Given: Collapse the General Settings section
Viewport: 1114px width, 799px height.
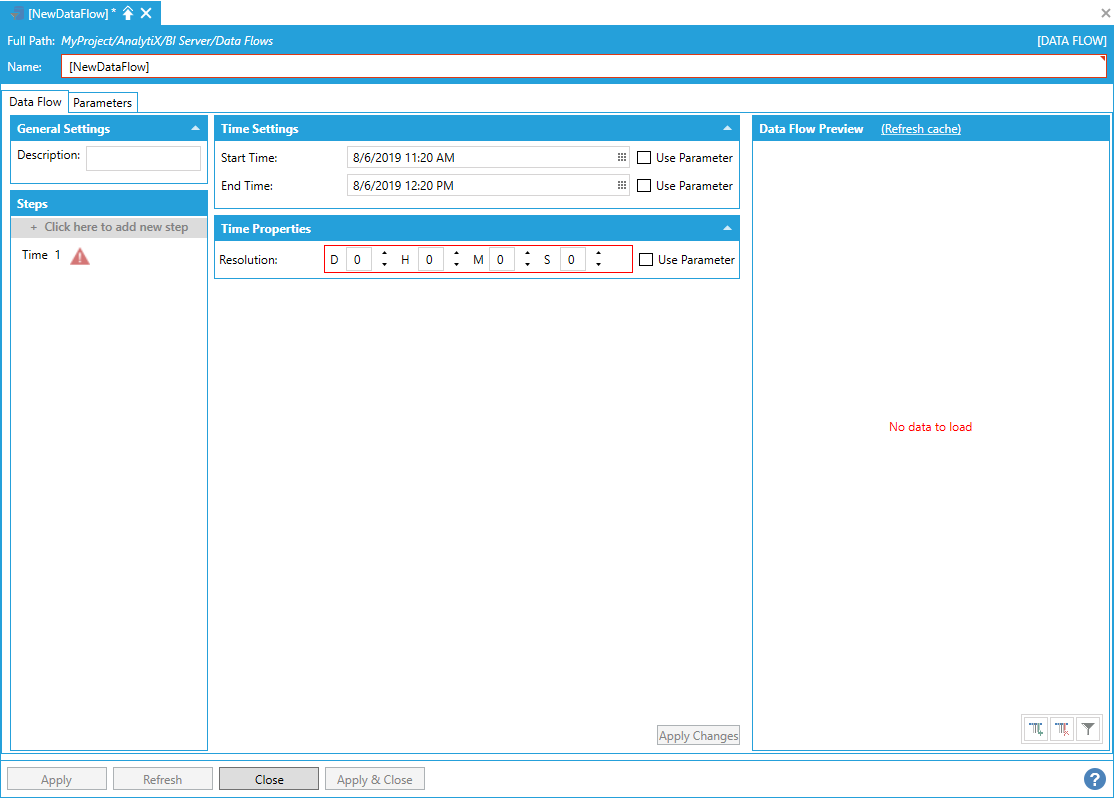Looking at the screenshot, I should [x=195, y=129].
